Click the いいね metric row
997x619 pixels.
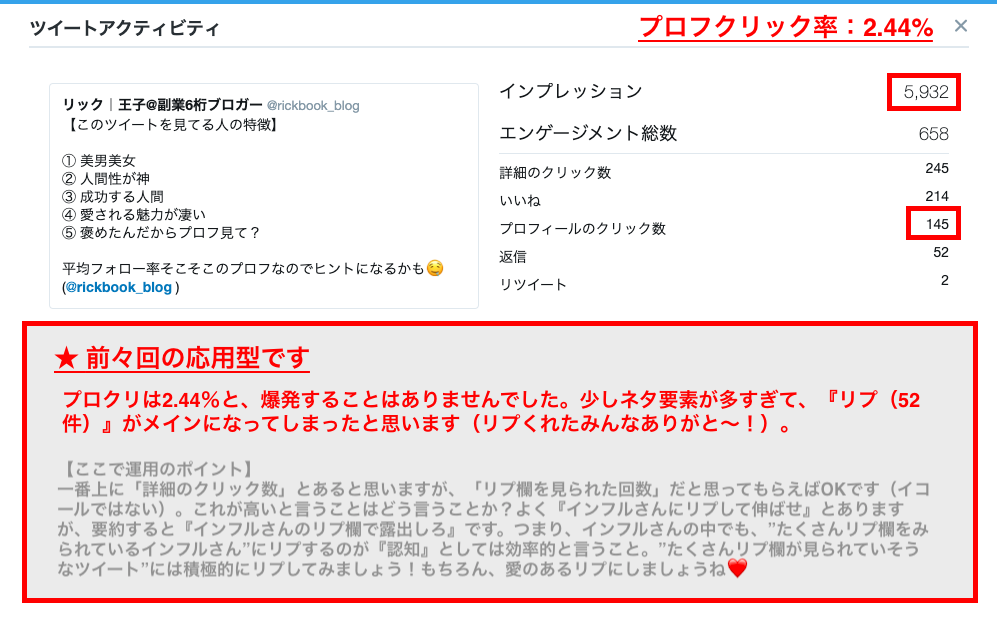pyautogui.click(x=724, y=200)
